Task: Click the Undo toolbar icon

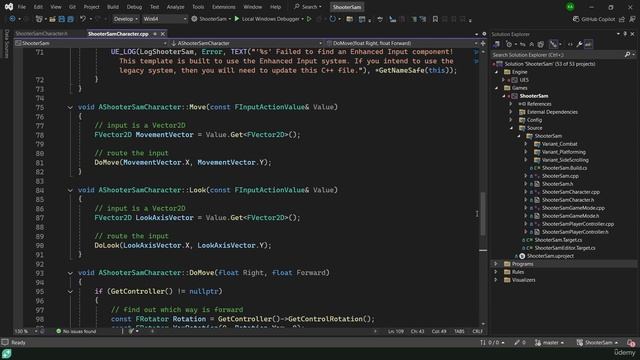Action: pyautogui.click(x=83, y=19)
